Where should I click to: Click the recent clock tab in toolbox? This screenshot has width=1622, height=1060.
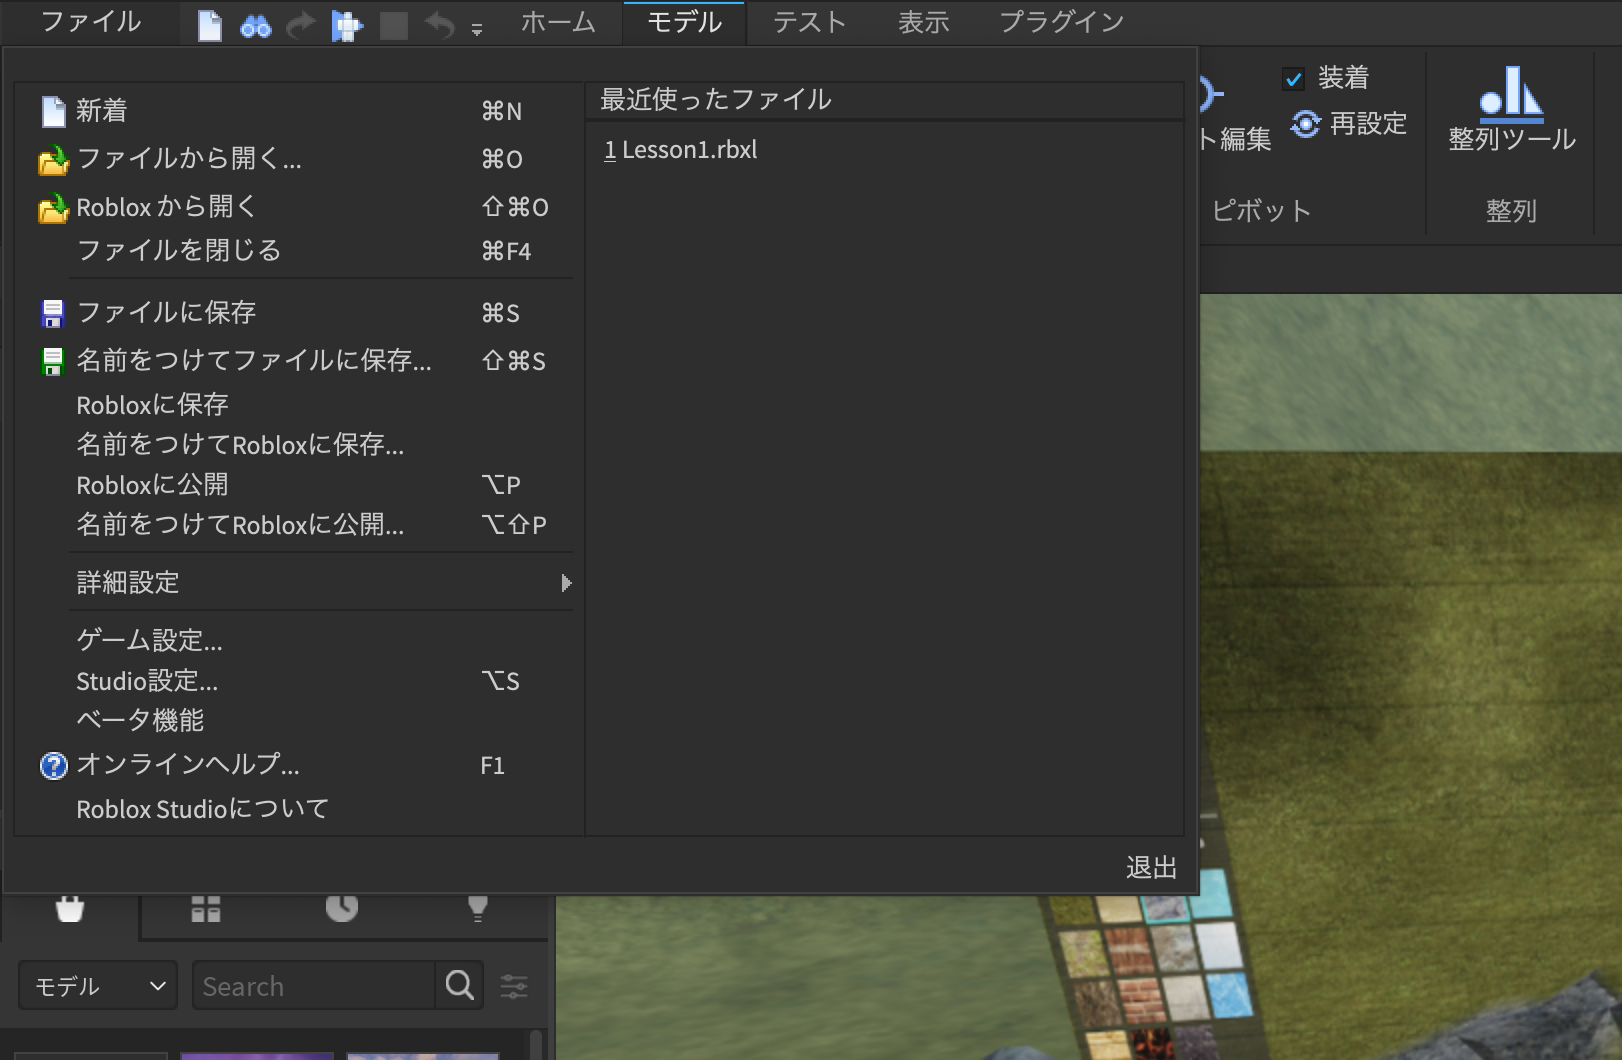tap(342, 908)
